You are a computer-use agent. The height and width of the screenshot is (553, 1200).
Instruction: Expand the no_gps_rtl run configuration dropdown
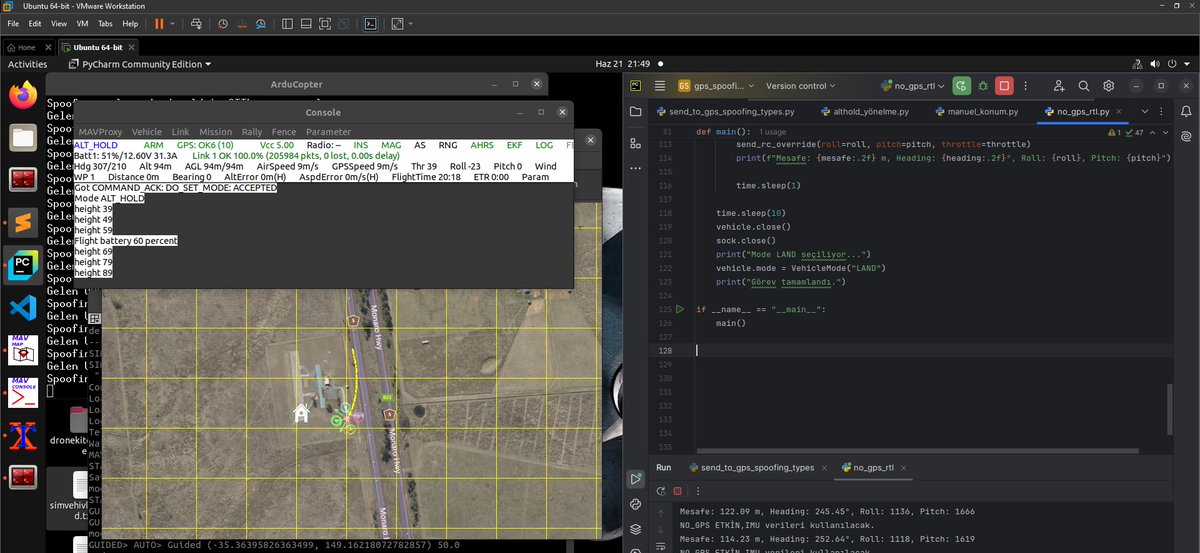tap(914, 86)
